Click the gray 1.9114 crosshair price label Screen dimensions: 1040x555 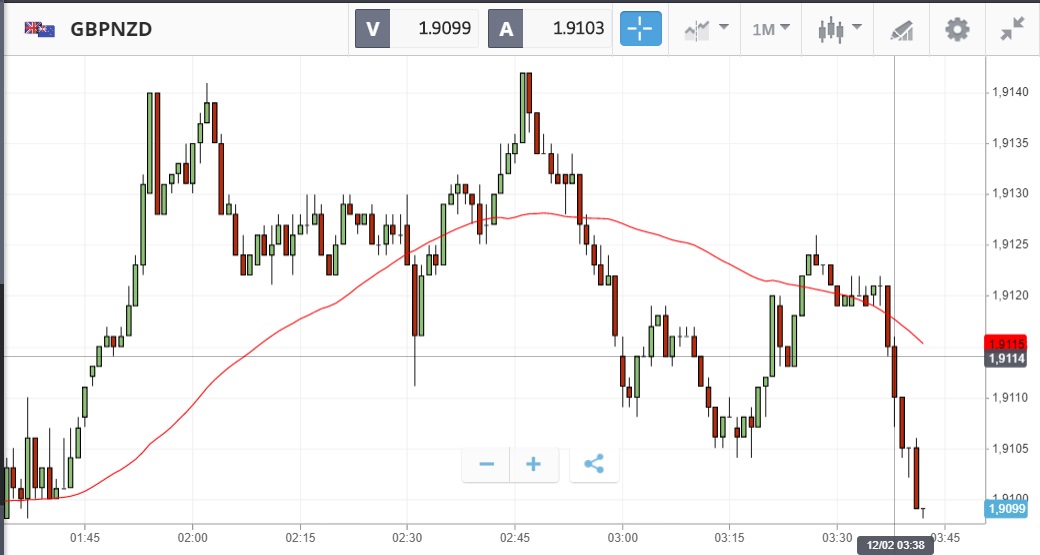point(1005,359)
